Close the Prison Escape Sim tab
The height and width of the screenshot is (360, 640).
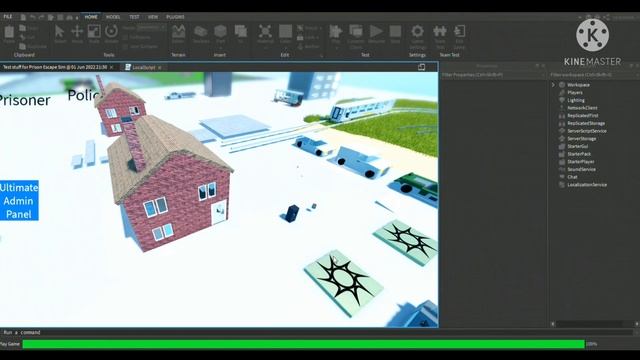tap(111, 67)
